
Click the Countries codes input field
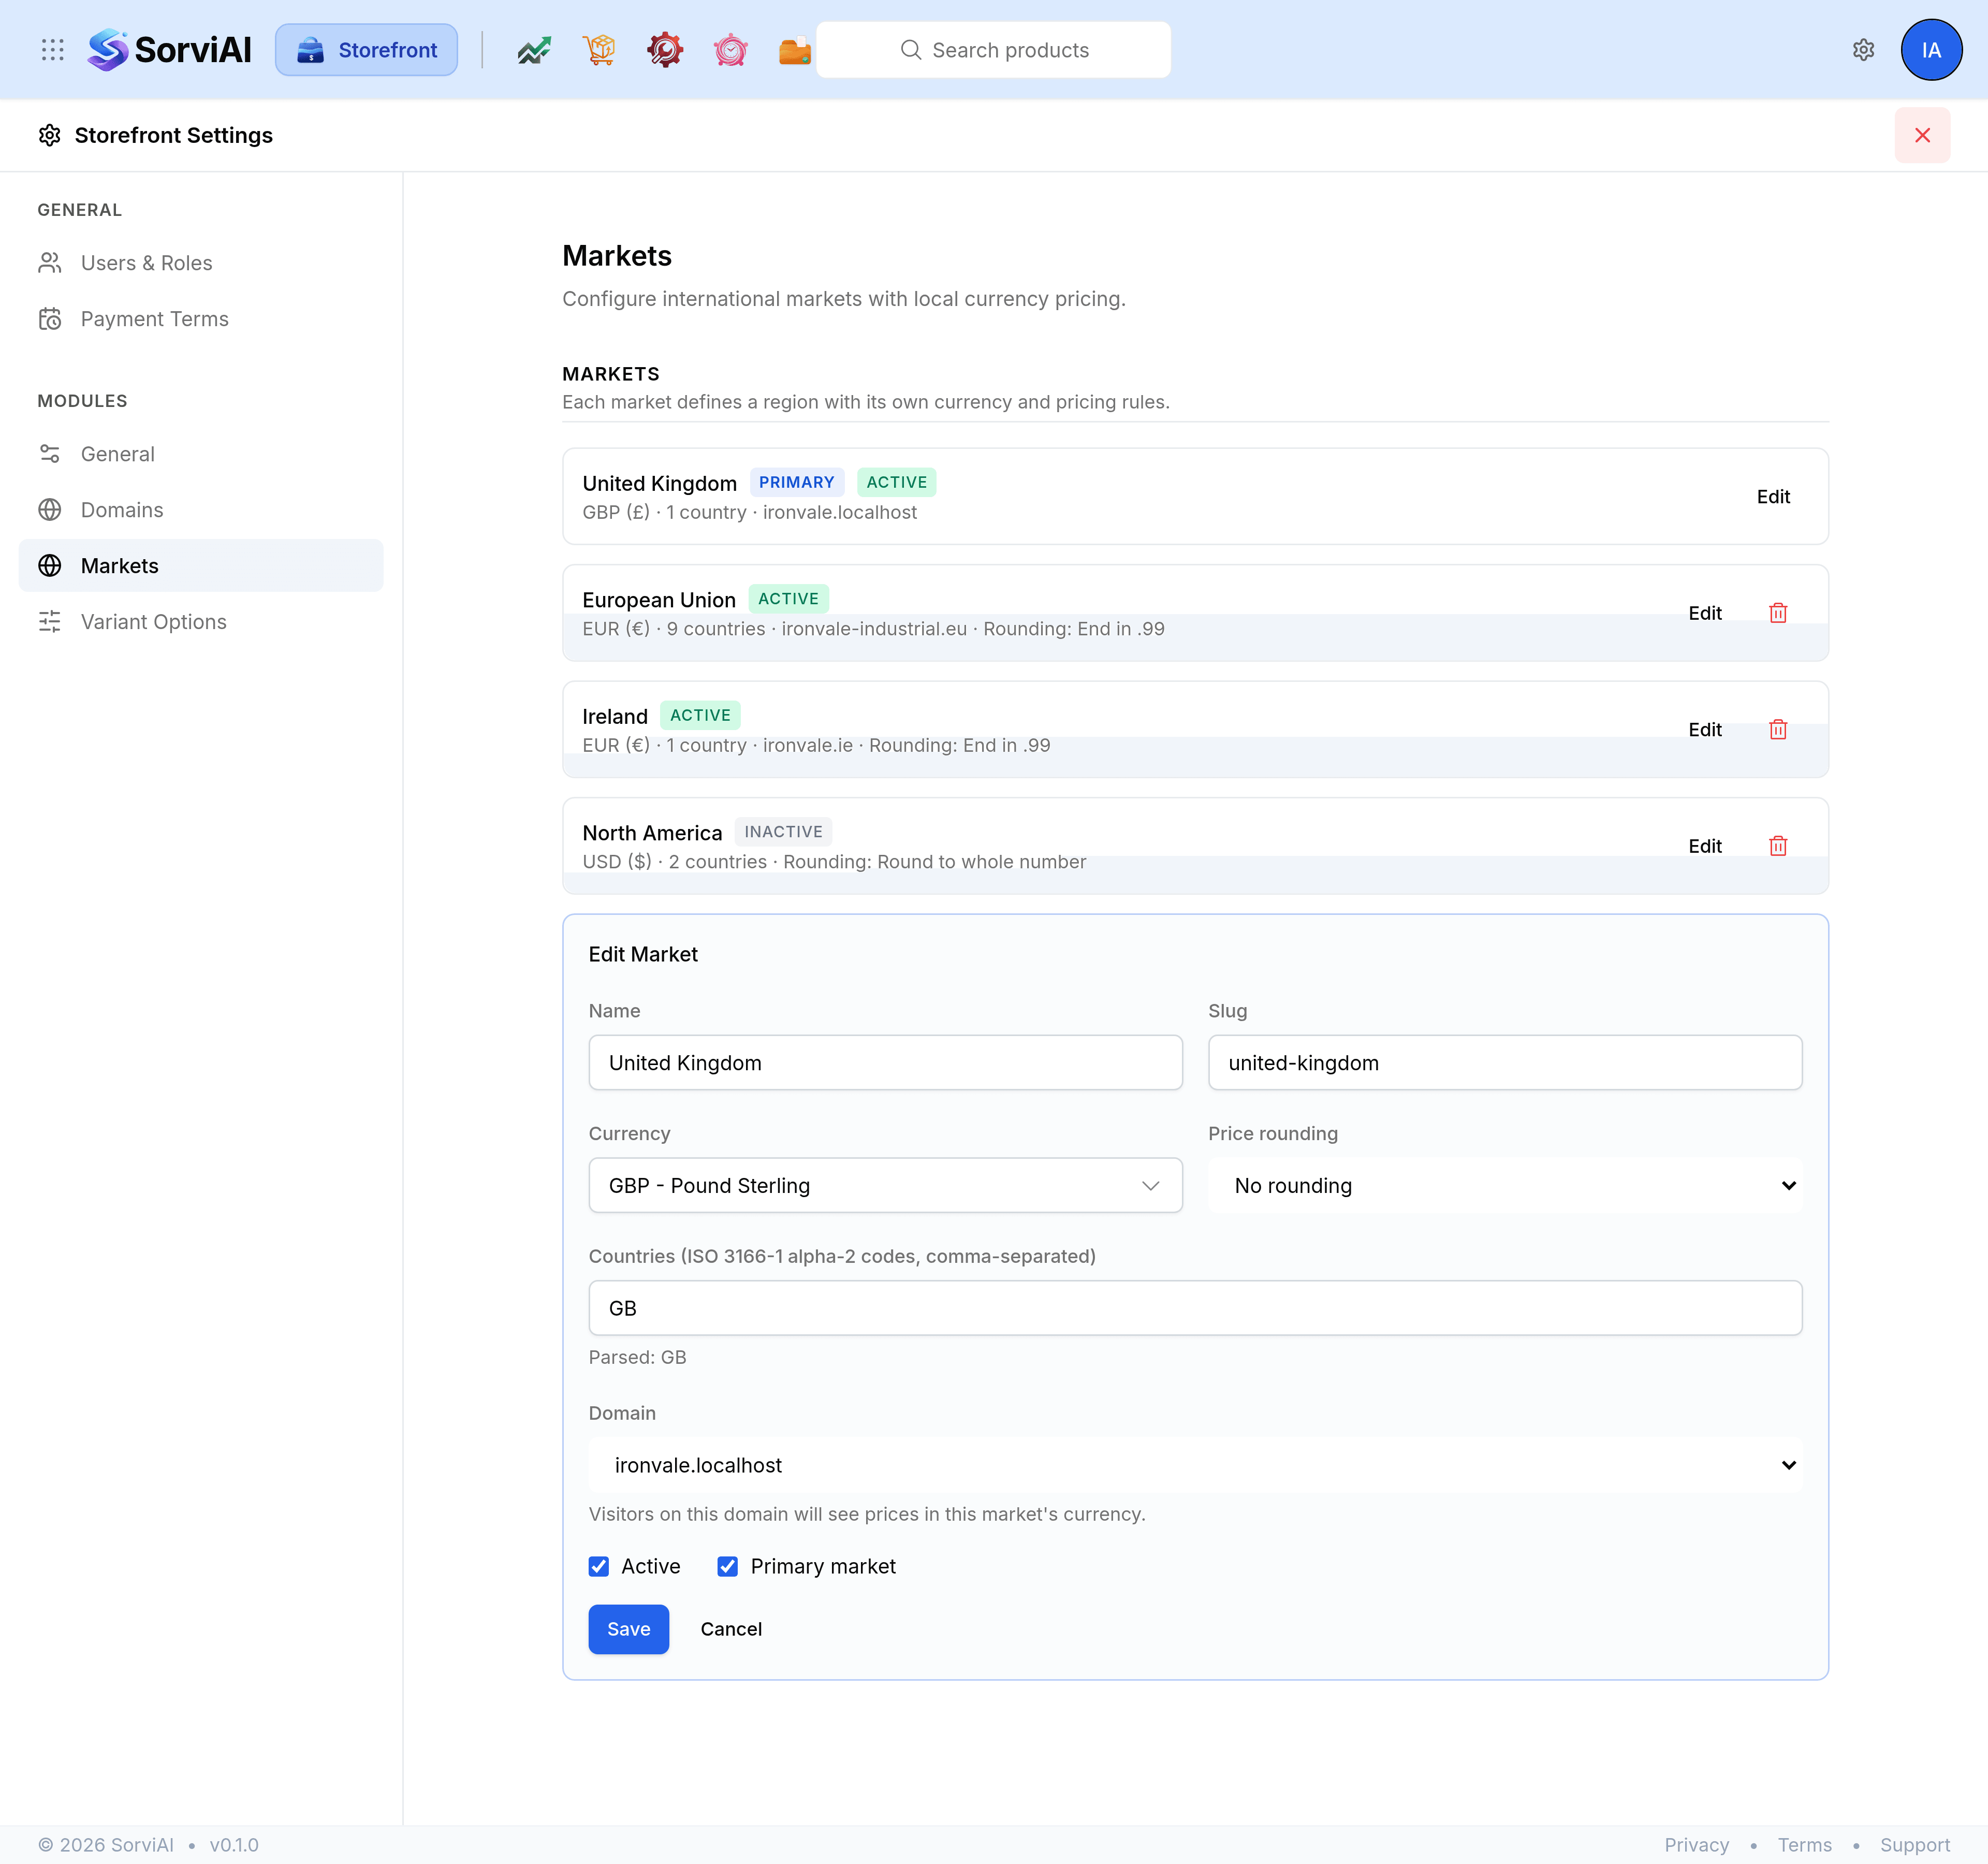point(1195,1308)
